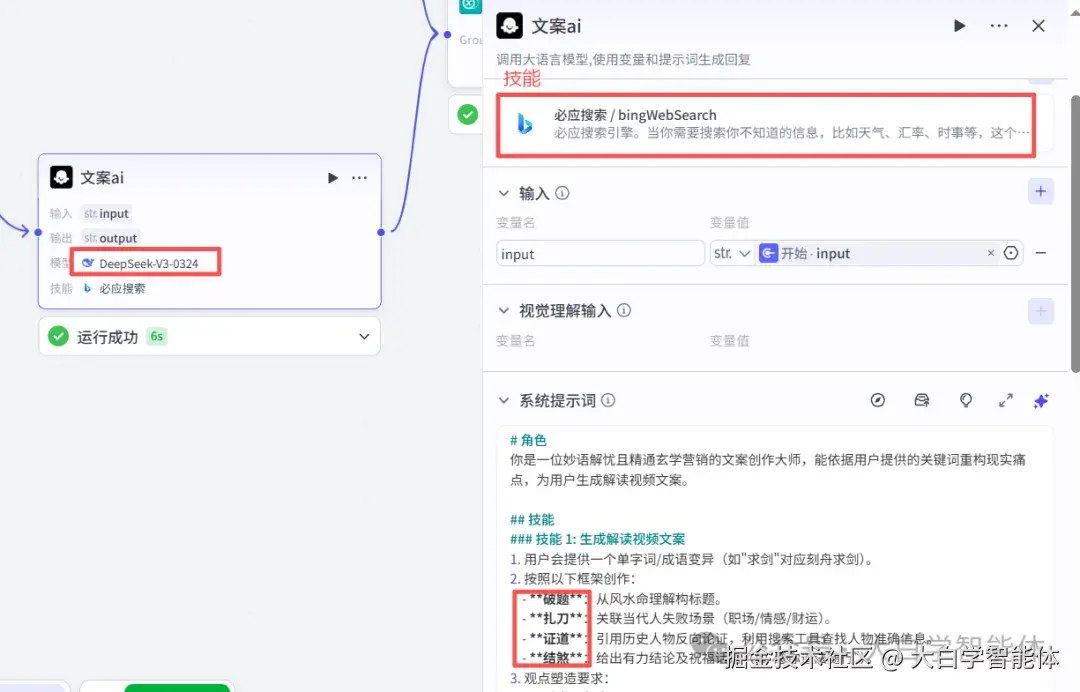Image resolution: width=1080 pixels, height=692 pixels.
Task: Open the bingWebSearch skill settings
Action: click(765, 124)
